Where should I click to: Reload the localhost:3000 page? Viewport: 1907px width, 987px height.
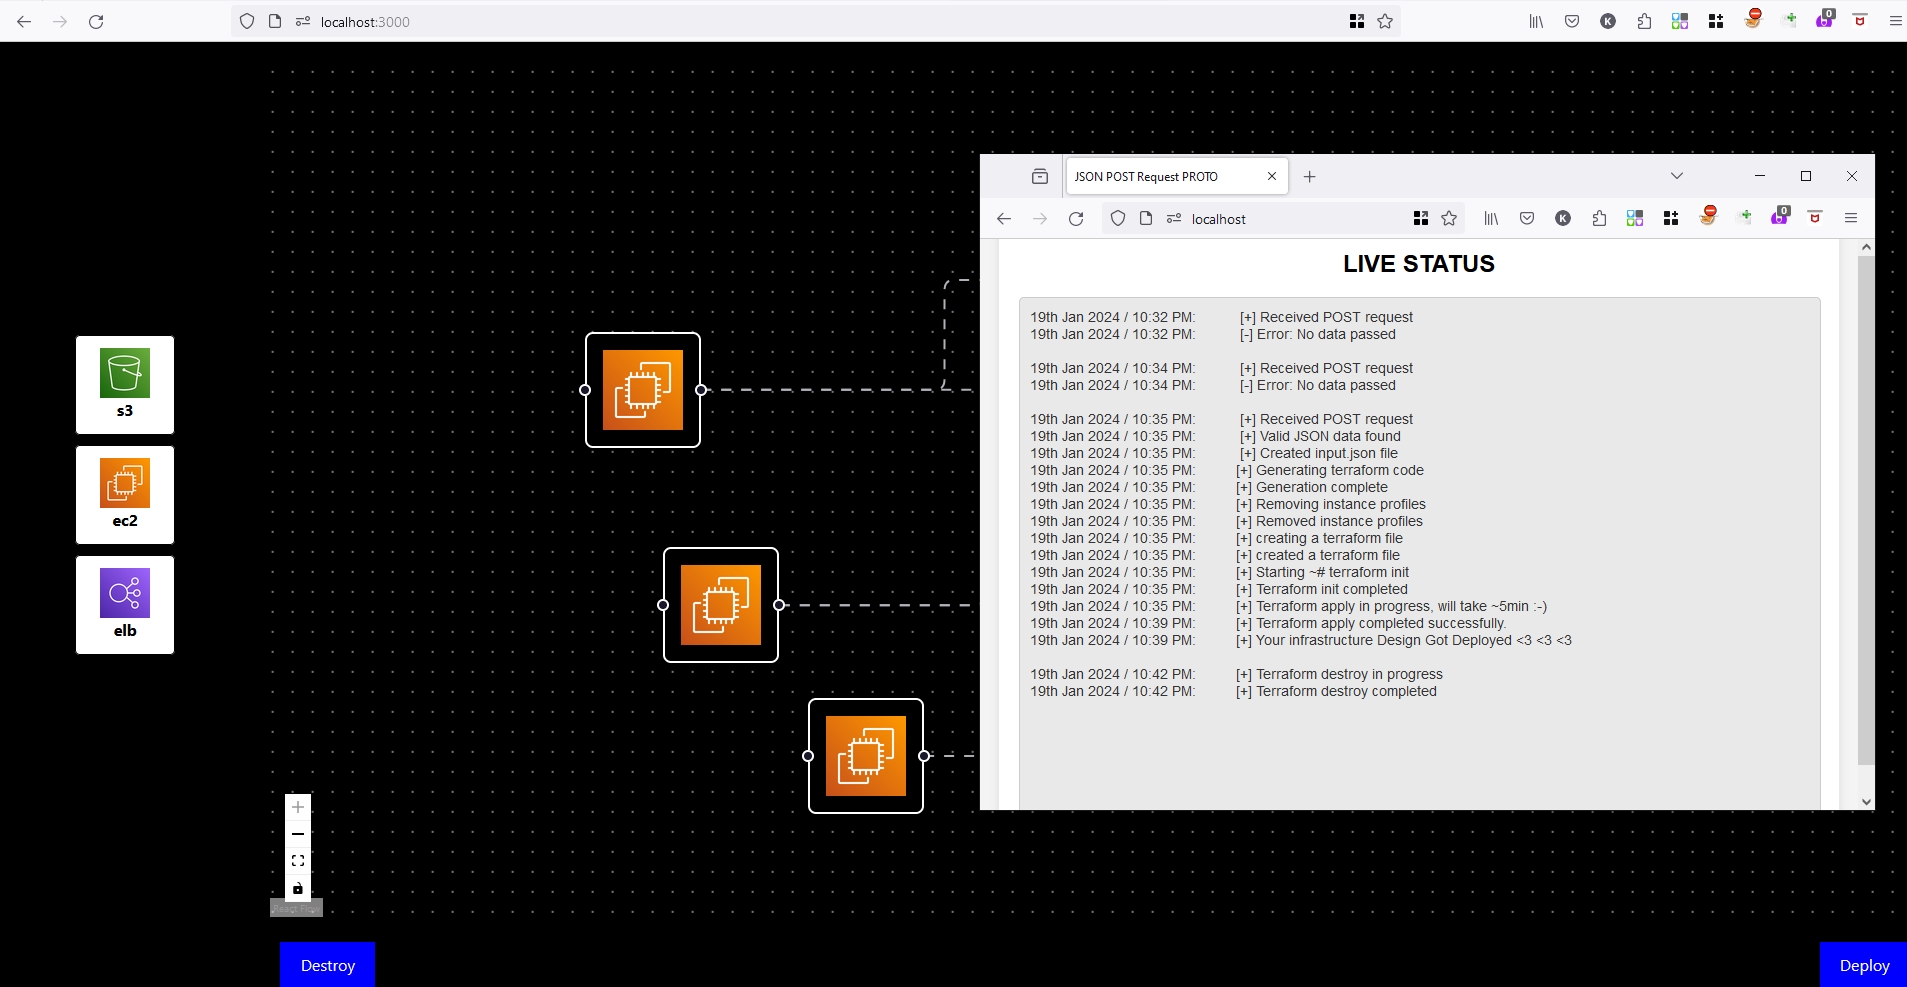[x=96, y=21]
